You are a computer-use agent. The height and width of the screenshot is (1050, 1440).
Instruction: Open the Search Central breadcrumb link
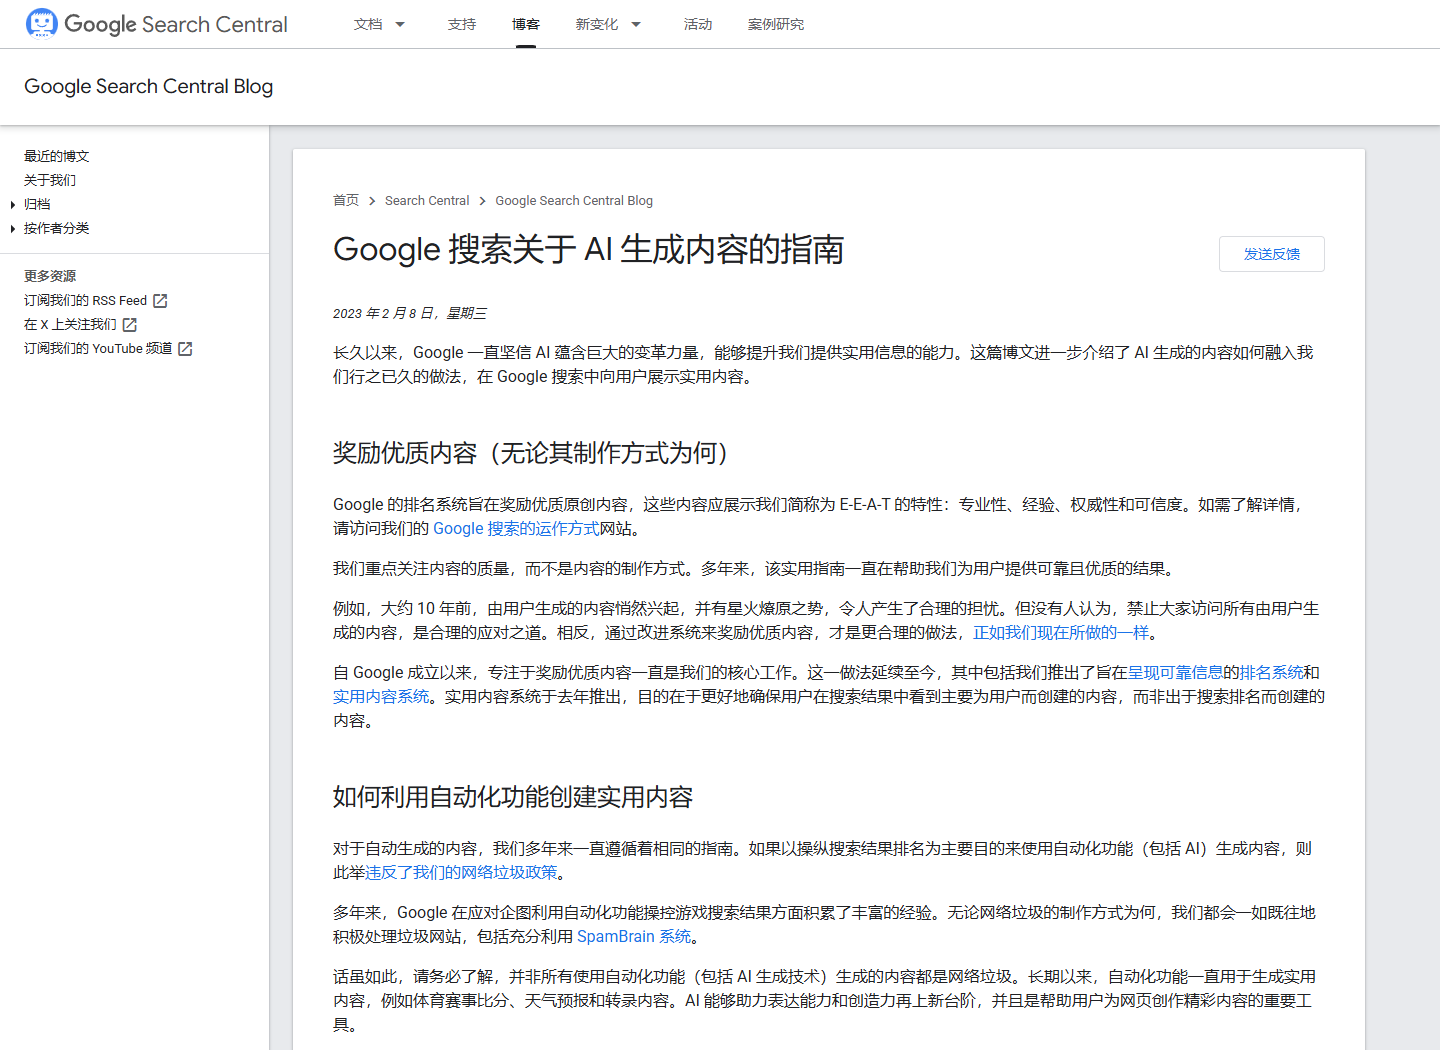point(427,201)
